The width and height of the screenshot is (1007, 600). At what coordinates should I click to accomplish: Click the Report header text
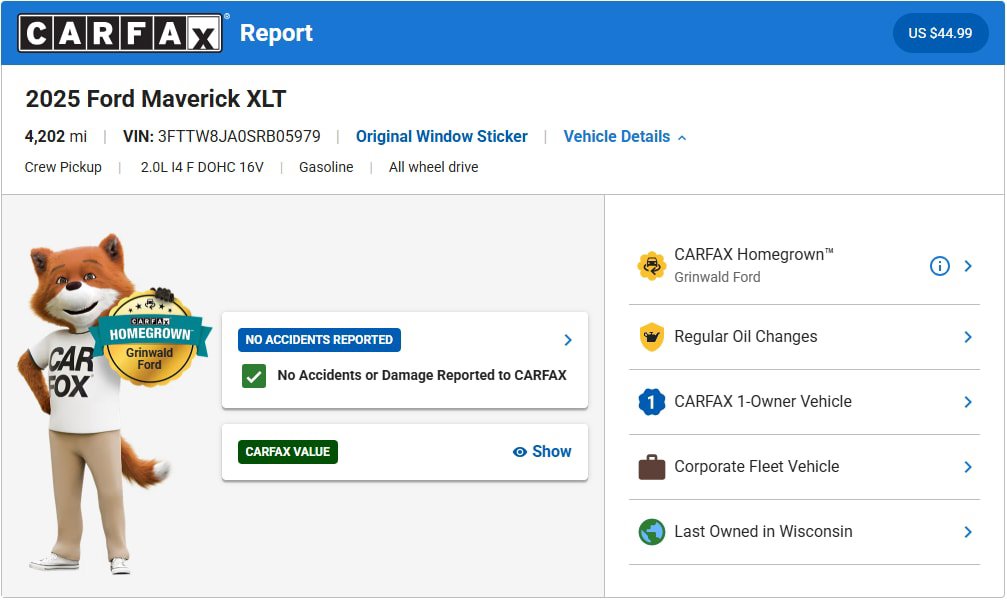point(276,33)
